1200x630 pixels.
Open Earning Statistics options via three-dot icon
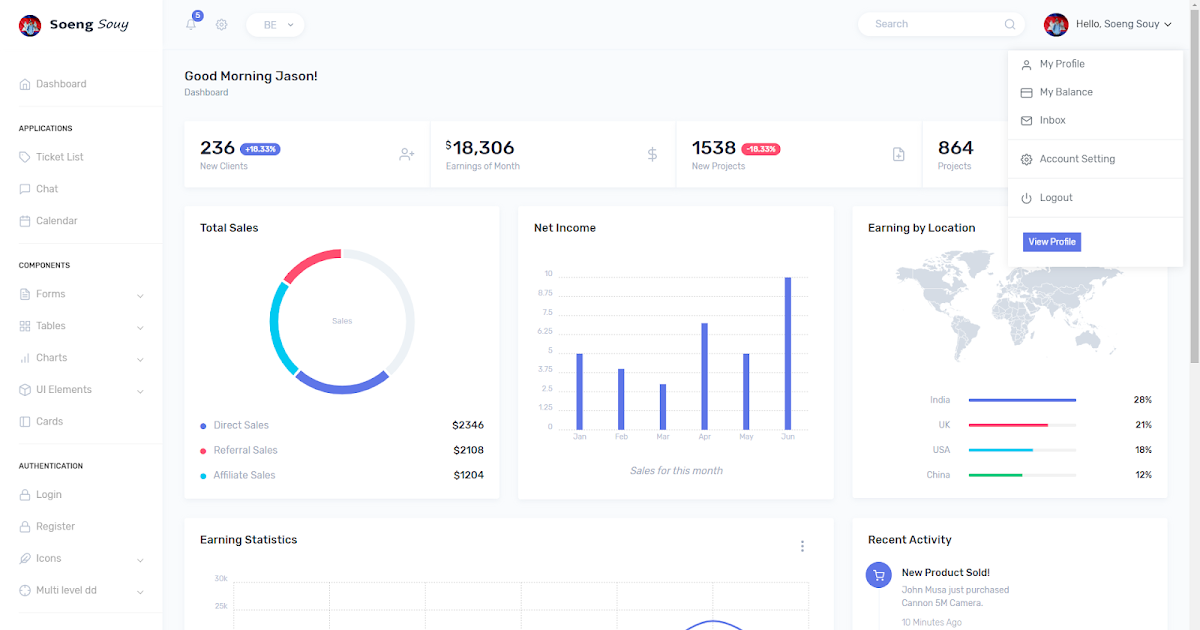pyautogui.click(x=802, y=546)
